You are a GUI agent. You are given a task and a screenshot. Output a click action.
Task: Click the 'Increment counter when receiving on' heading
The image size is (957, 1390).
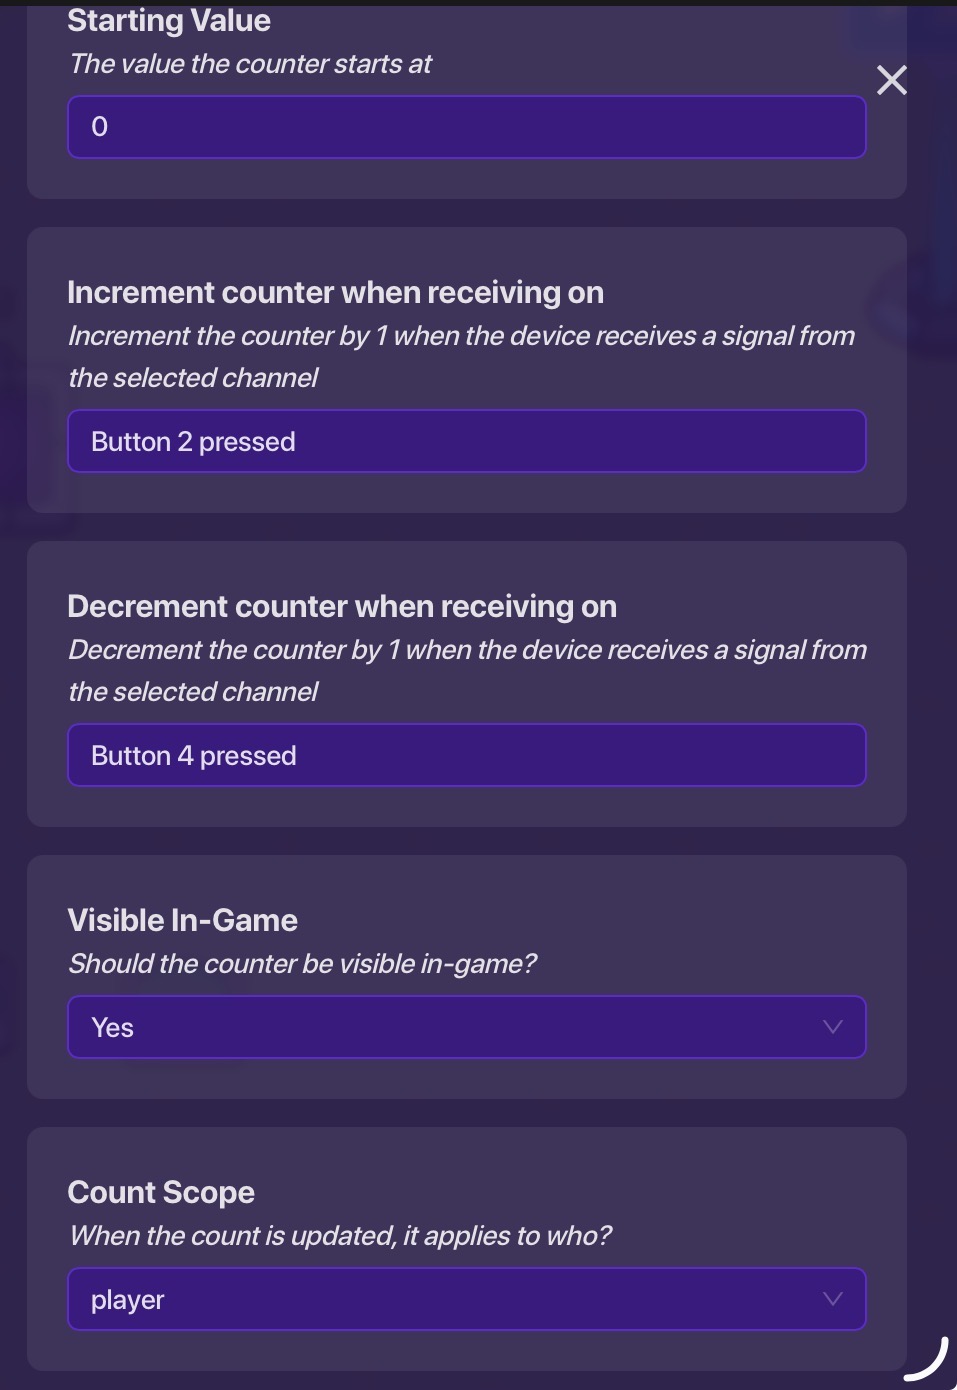tap(335, 292)
